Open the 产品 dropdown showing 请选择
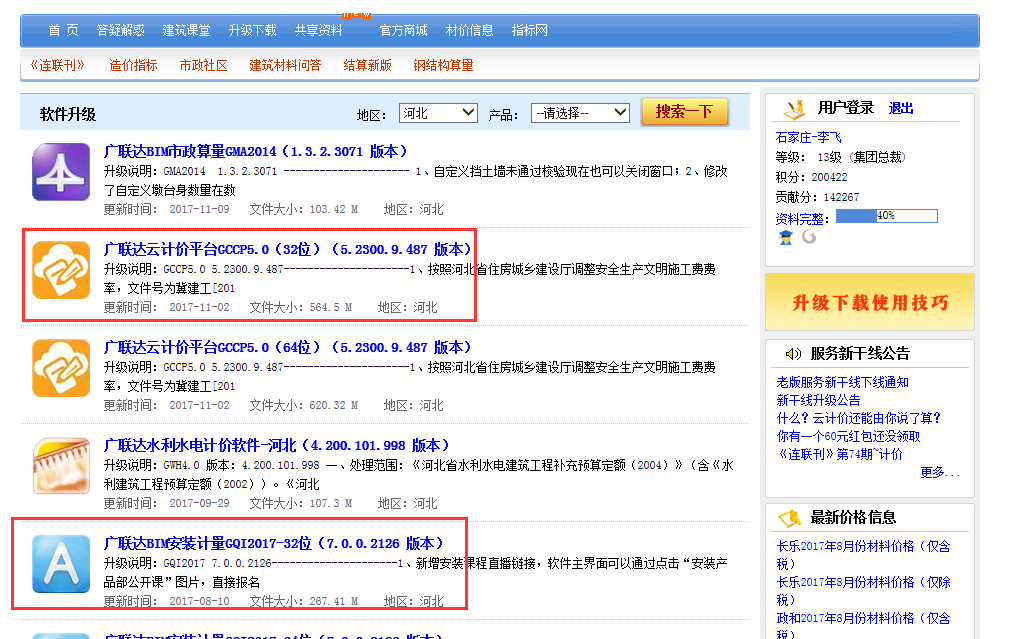Screen dimensions: 1035x639 pos(580,113)
